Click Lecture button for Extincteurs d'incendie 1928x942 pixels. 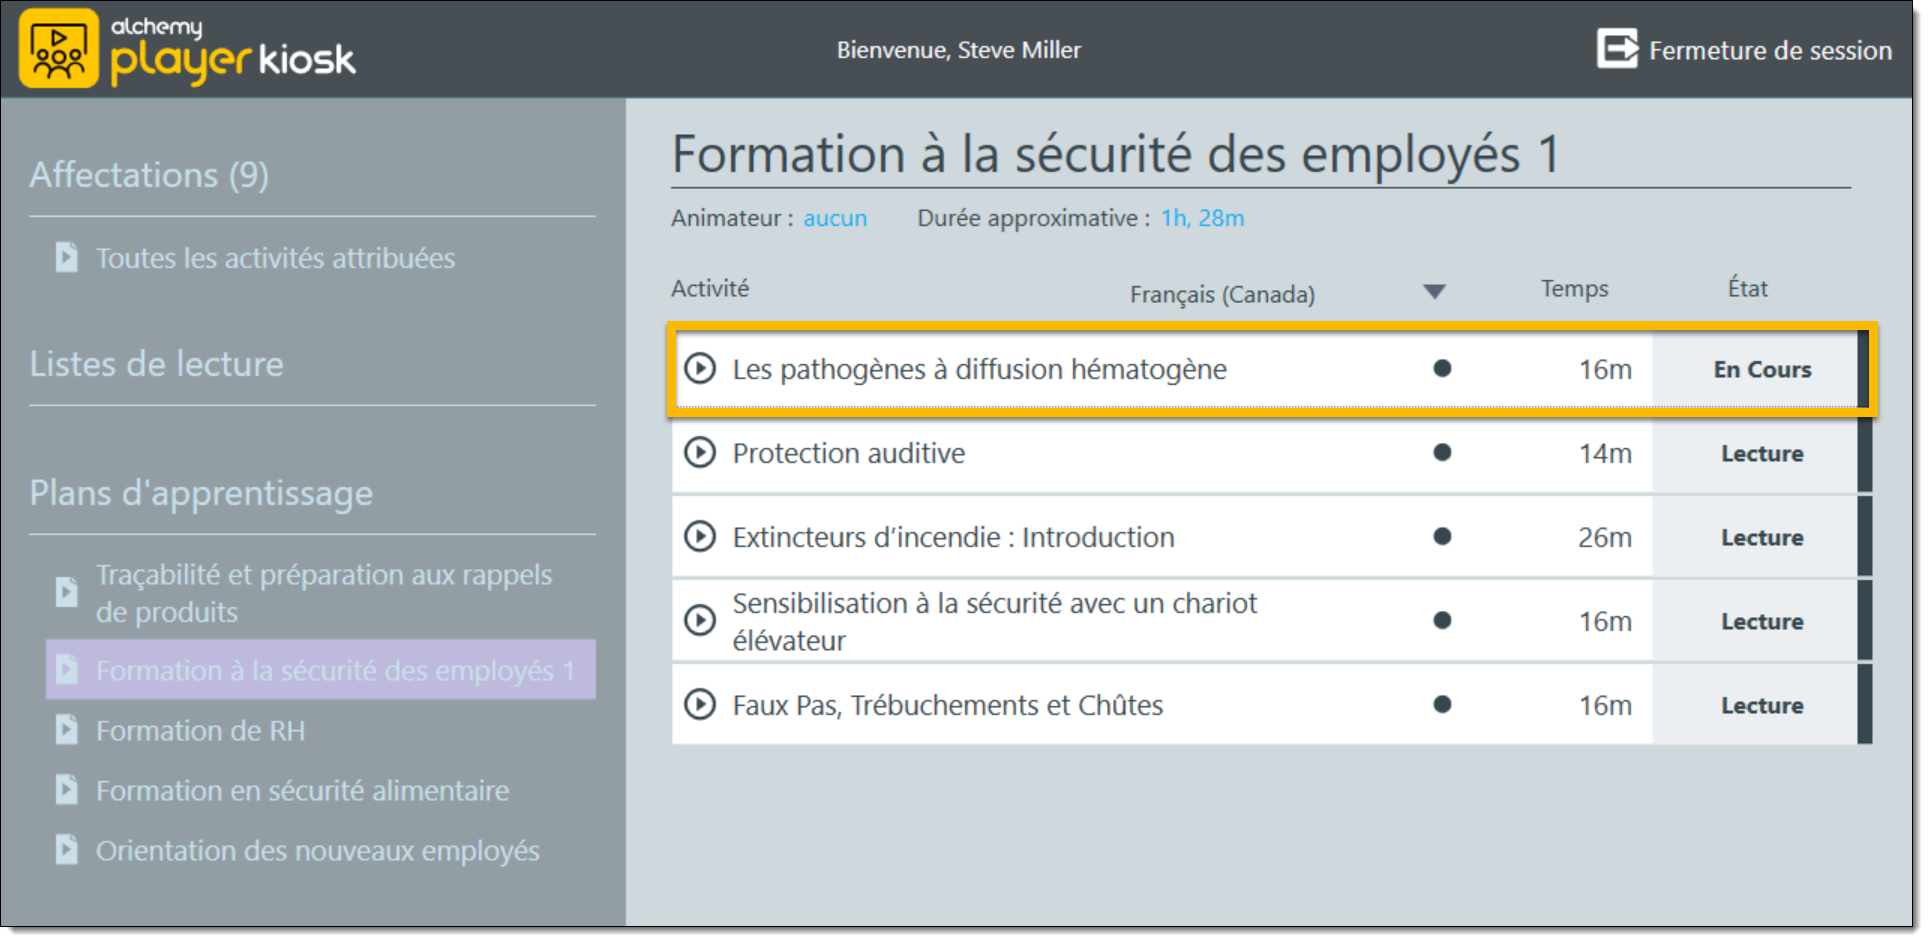[x=1761, y=538]
